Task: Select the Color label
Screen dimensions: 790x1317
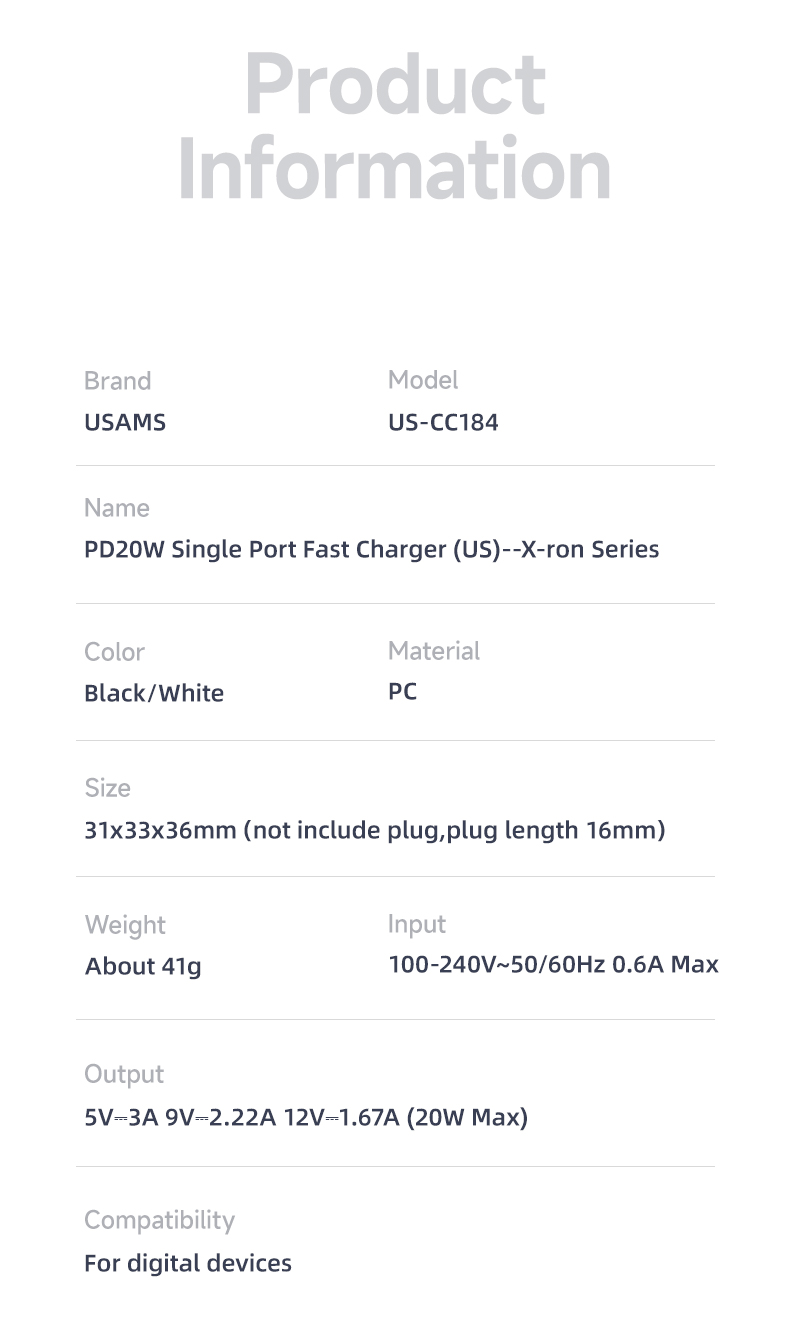Action: (x=114, y=652)
